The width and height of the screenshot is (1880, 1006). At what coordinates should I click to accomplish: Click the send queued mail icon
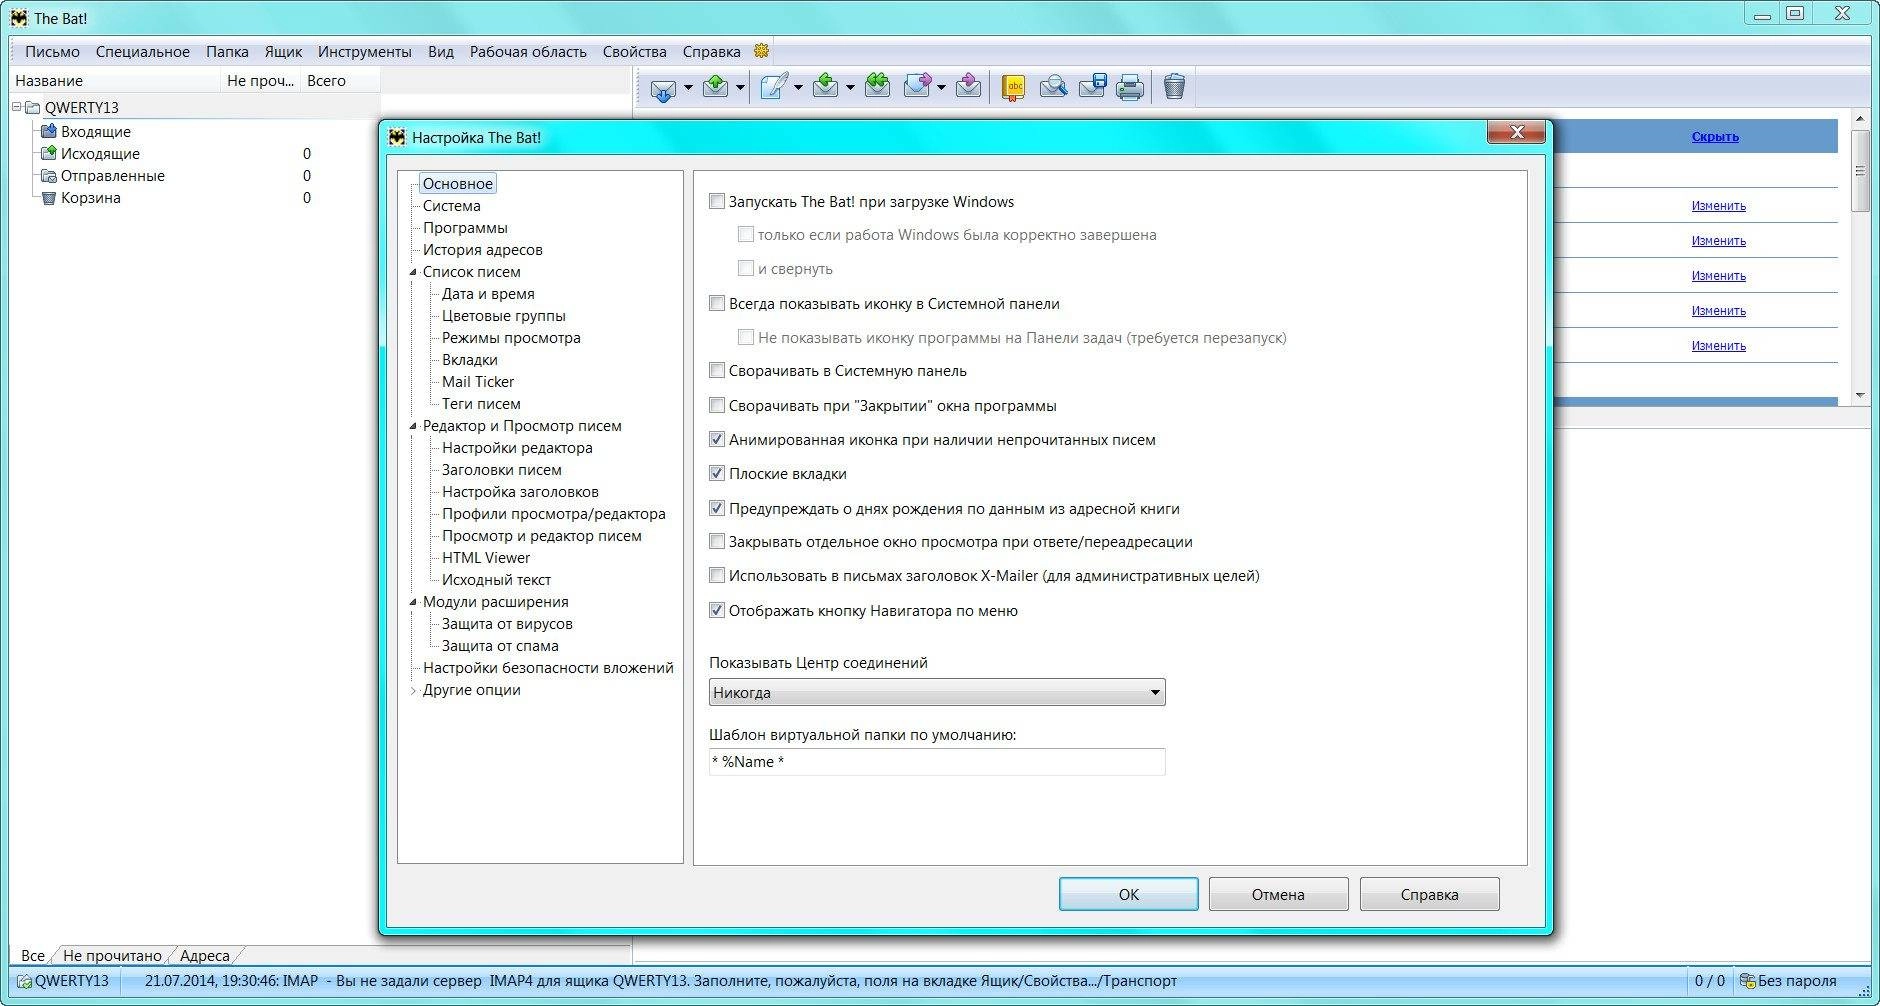[x=716, y=87]
